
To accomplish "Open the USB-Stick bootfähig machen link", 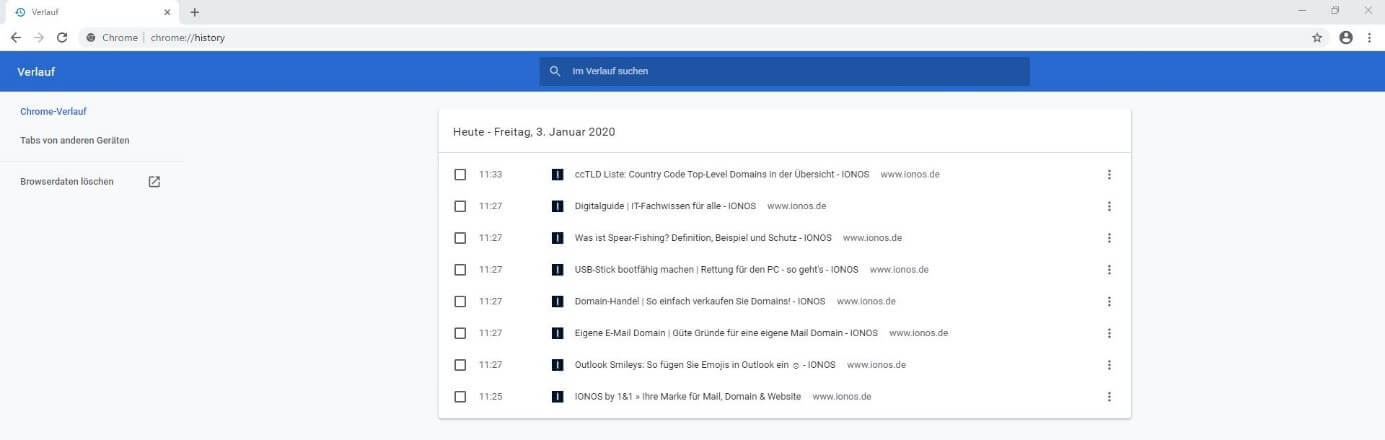I will (717, 270).
